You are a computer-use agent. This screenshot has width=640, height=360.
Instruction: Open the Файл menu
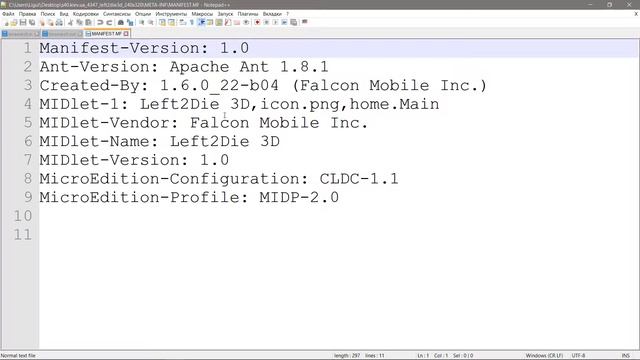(x=8, y=14)
